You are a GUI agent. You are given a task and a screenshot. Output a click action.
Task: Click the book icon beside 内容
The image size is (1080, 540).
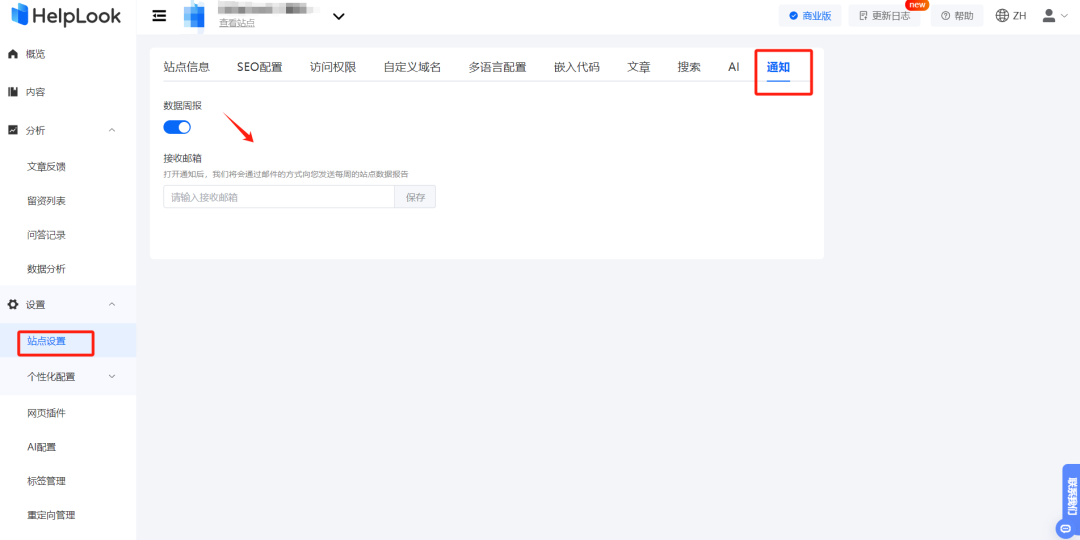click(x=12, y=92)
